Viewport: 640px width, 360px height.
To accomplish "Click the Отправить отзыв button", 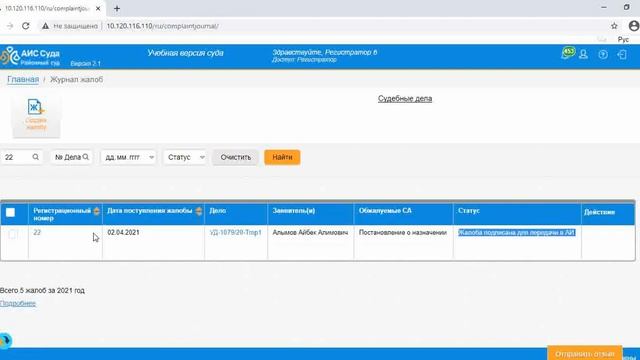I will coord(584,353).
